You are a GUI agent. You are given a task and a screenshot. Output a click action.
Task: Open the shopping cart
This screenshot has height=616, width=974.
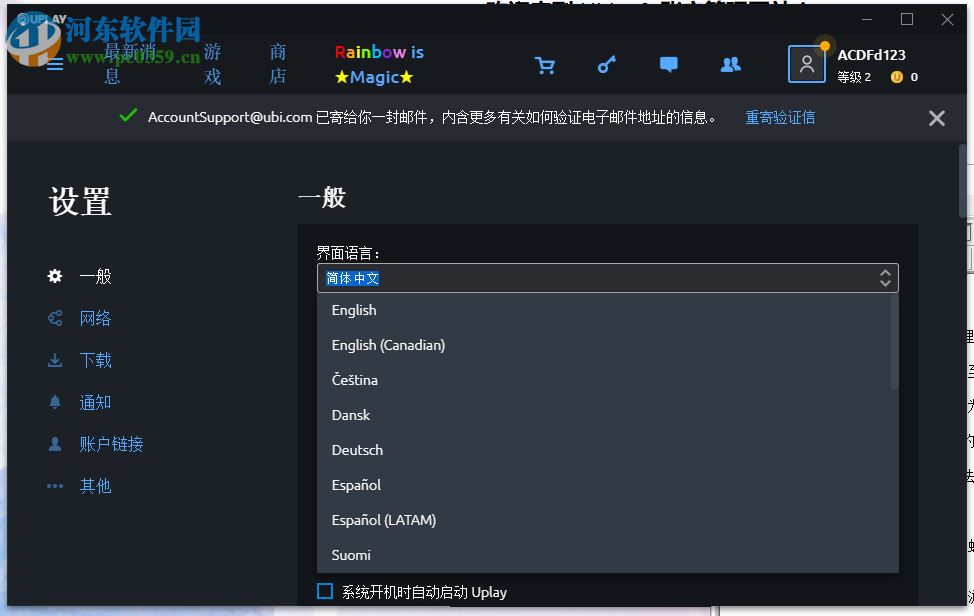click(545, 64)
